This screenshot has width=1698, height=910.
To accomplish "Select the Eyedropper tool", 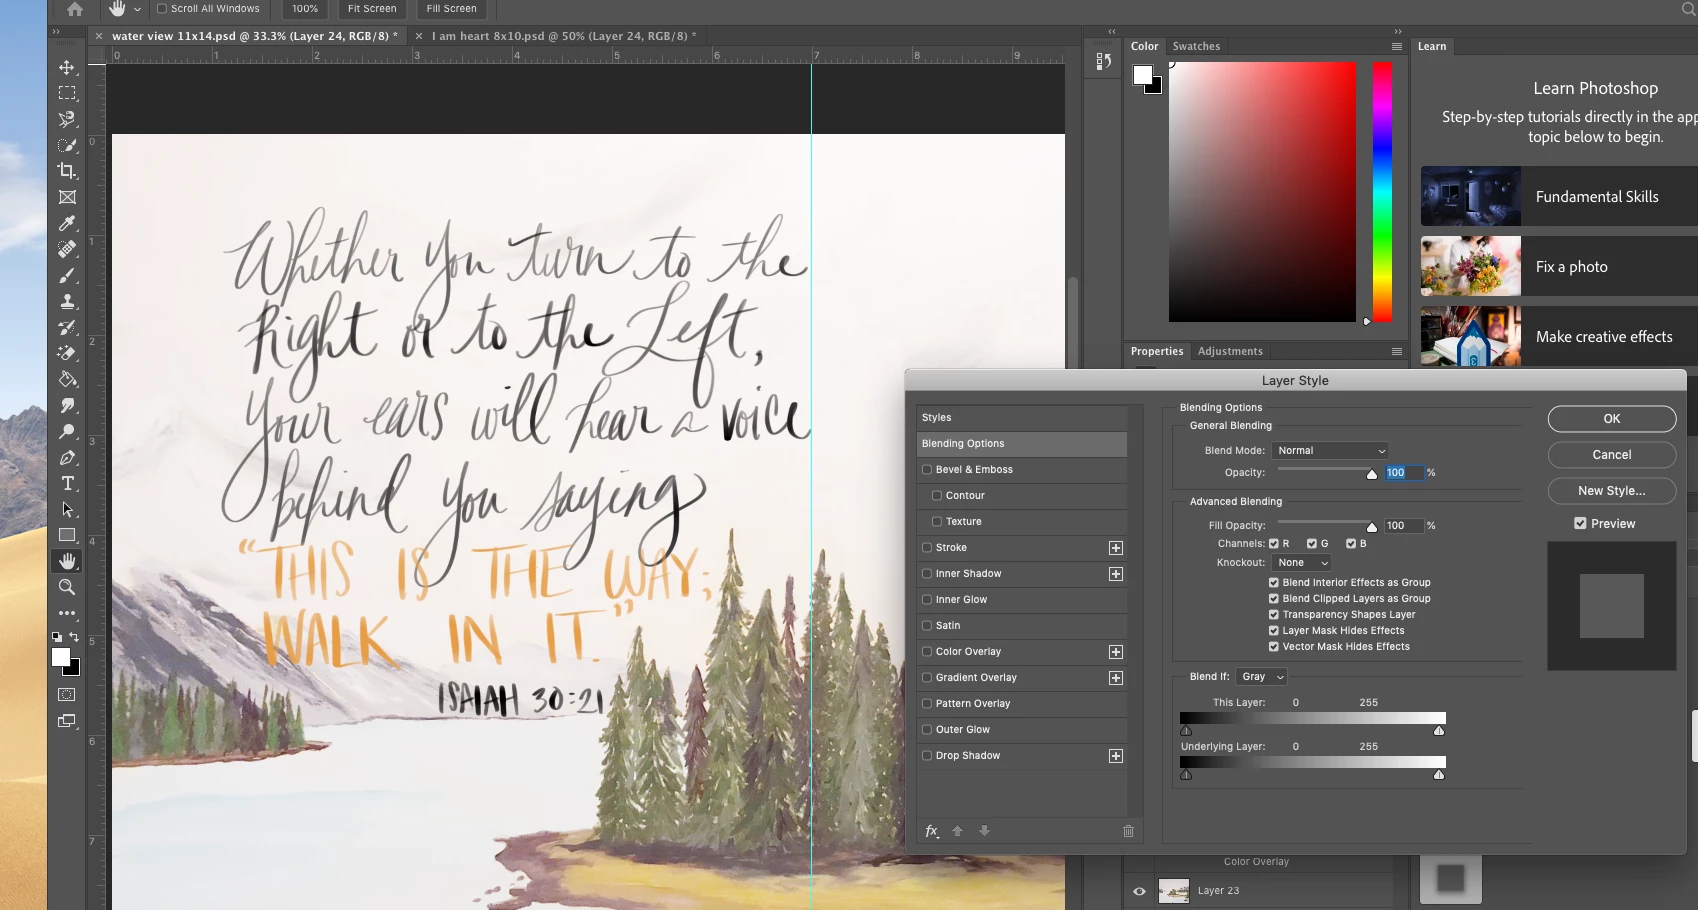I will click(67, 223).
